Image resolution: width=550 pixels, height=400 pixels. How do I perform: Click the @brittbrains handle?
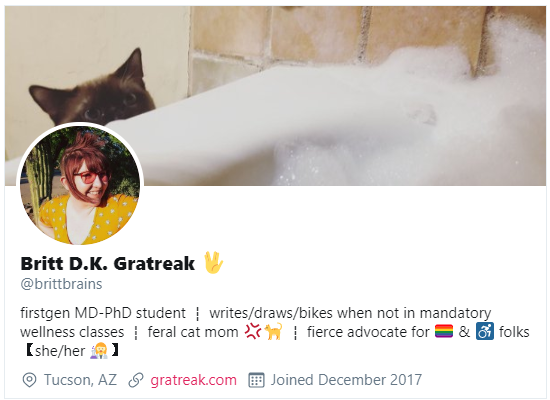click(61, 284)
